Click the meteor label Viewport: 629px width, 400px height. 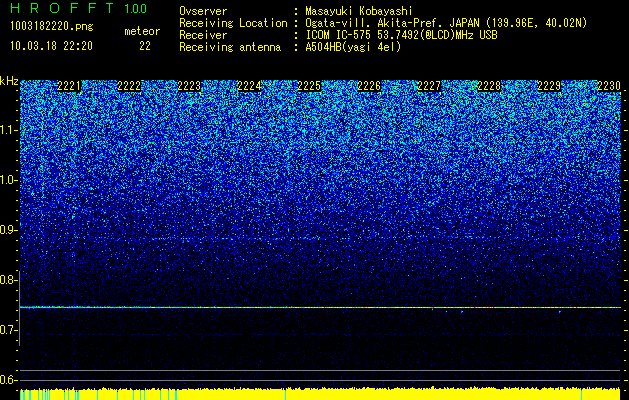tap(142, 31)
